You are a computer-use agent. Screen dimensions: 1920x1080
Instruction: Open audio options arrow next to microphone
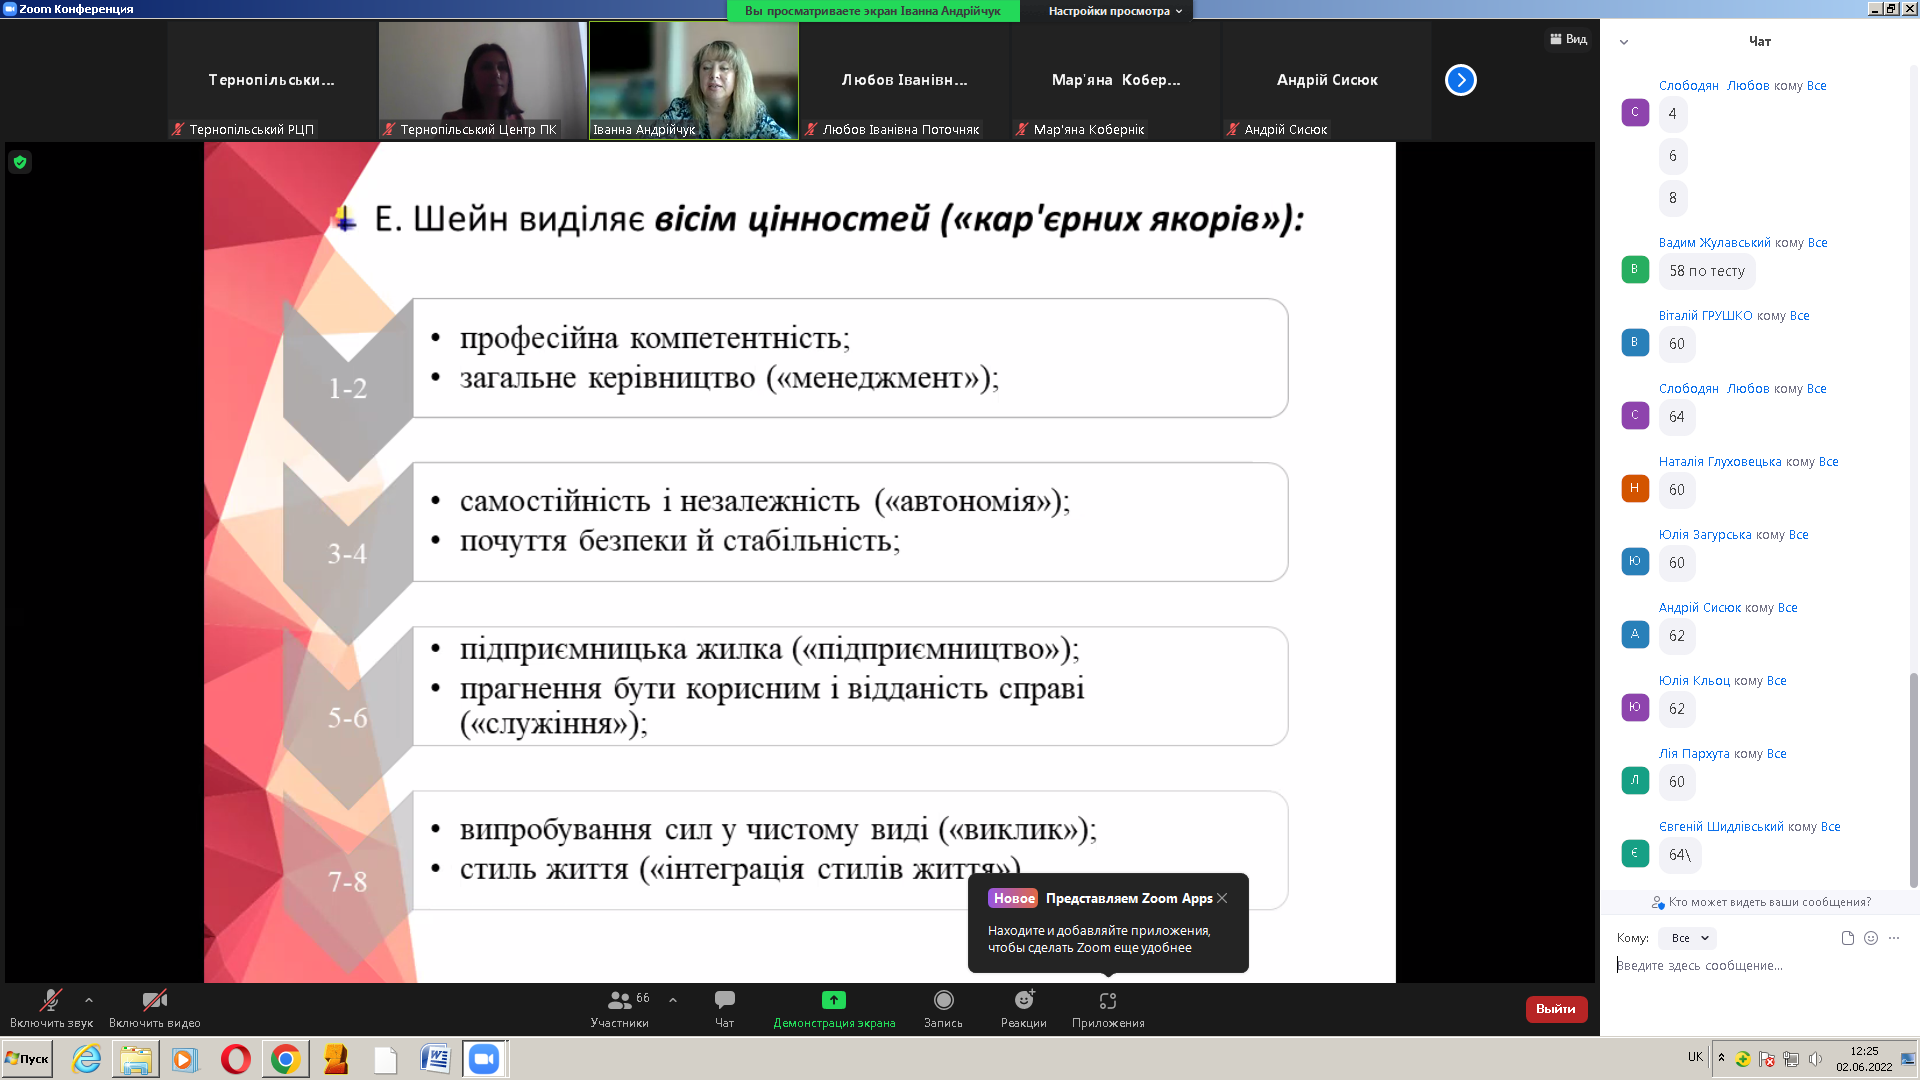click(88, 999)
